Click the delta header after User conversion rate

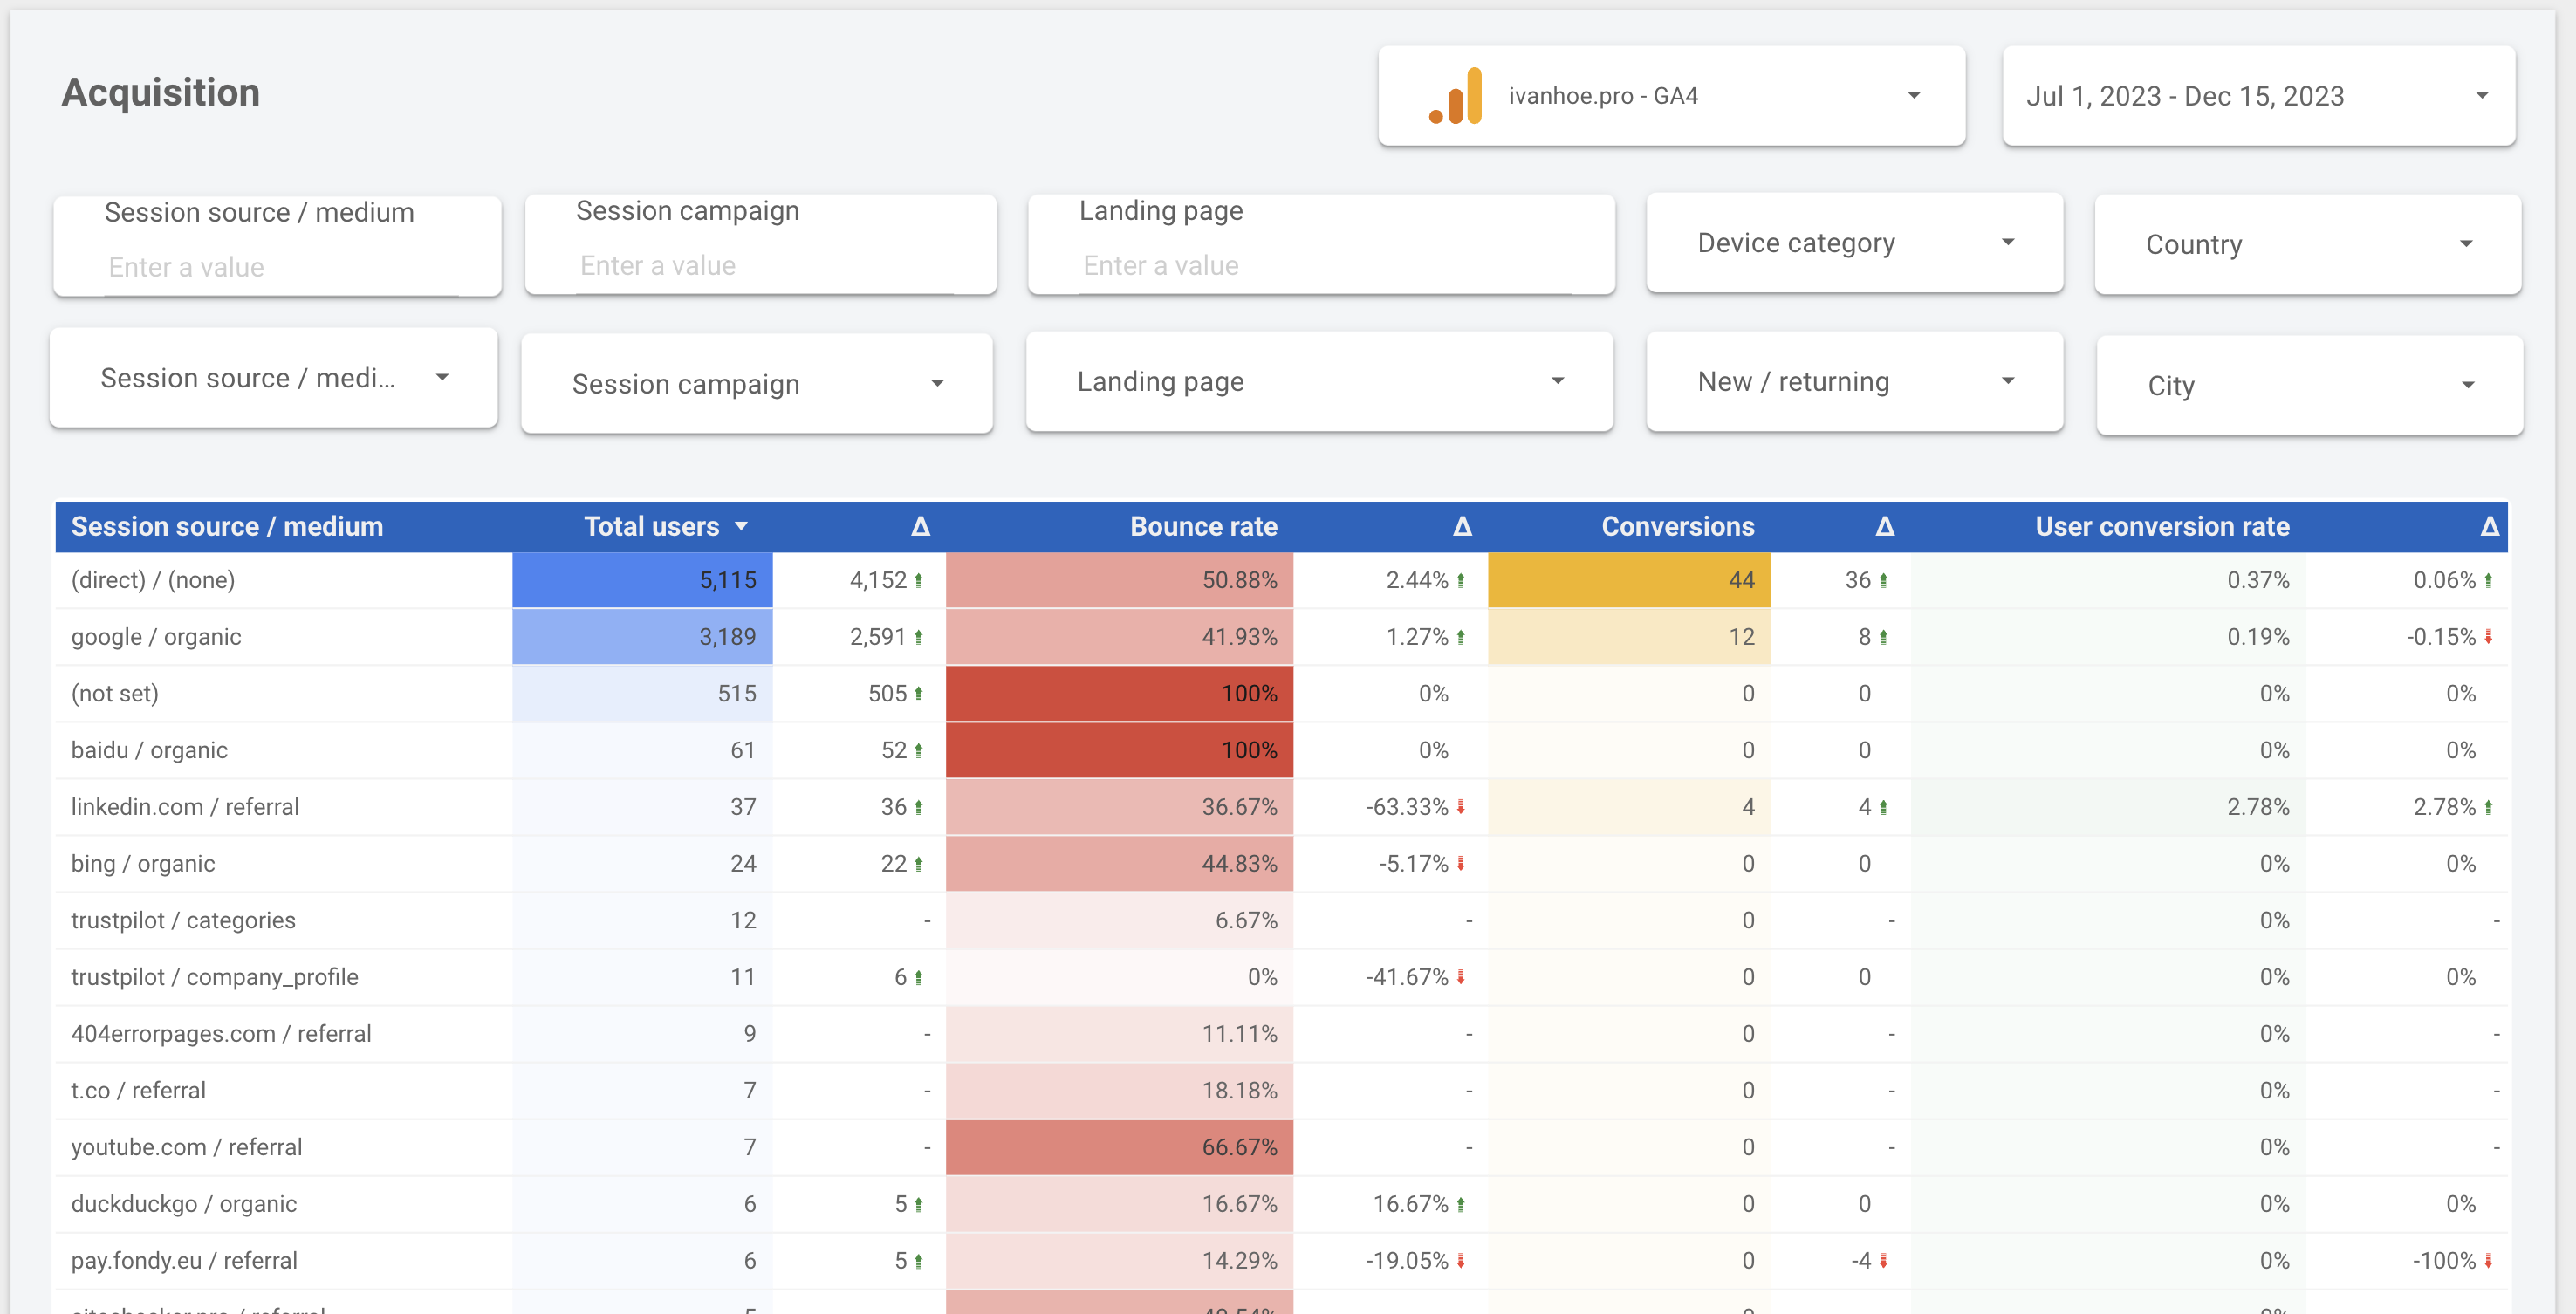pyautogui.click(x=2489, y=527)
